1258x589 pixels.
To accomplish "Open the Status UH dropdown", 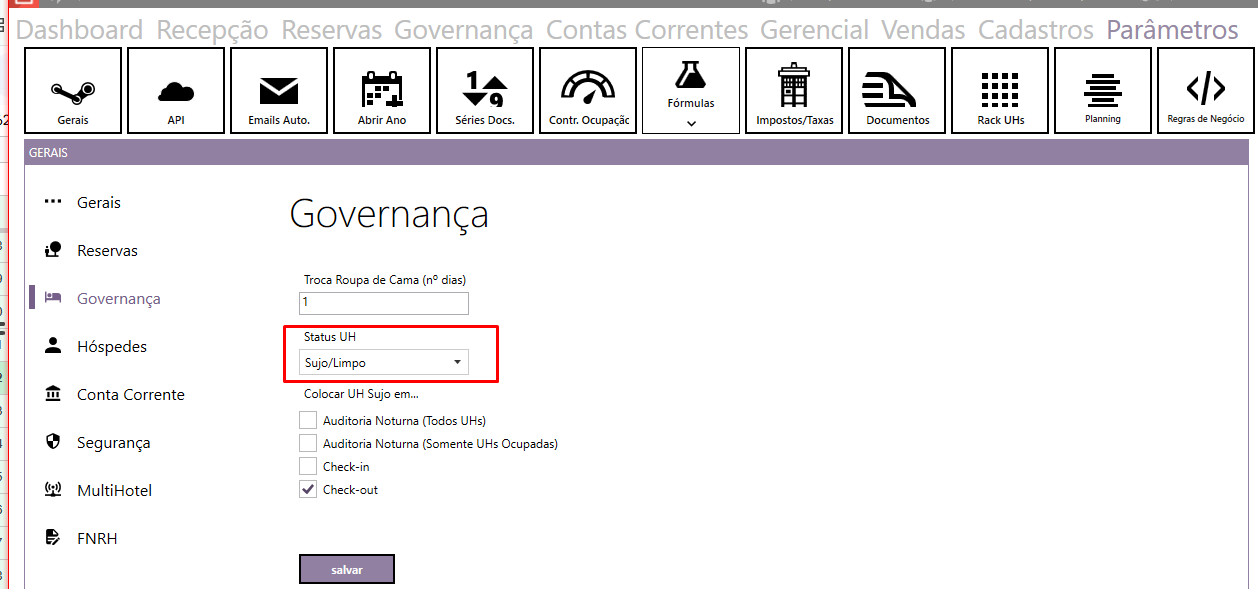I will coord(384,362).
